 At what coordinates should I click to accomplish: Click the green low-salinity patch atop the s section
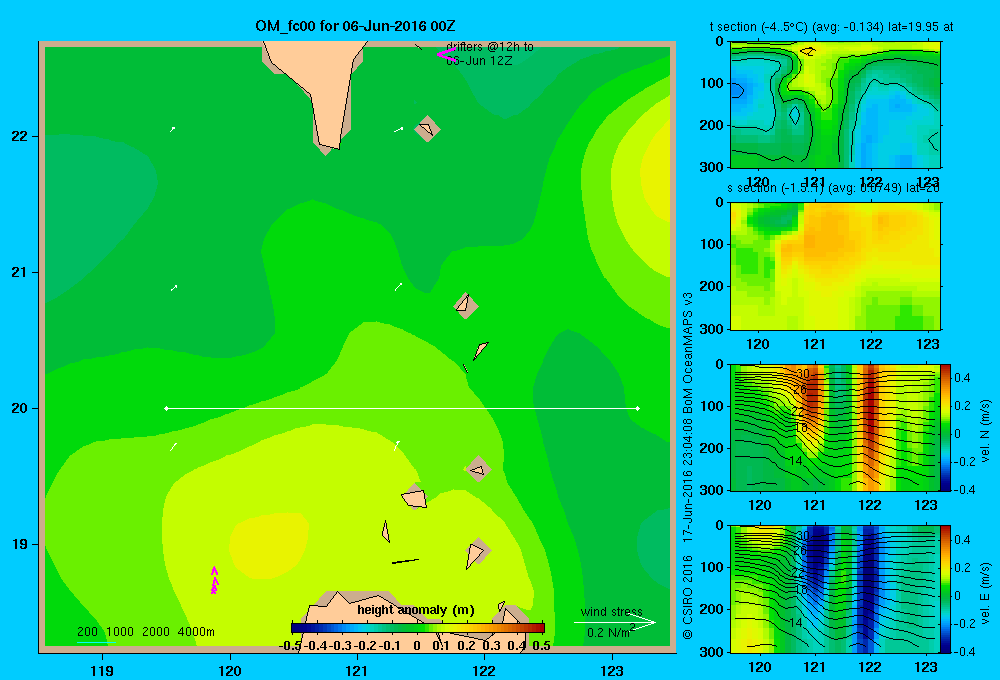tap(772, 219)
